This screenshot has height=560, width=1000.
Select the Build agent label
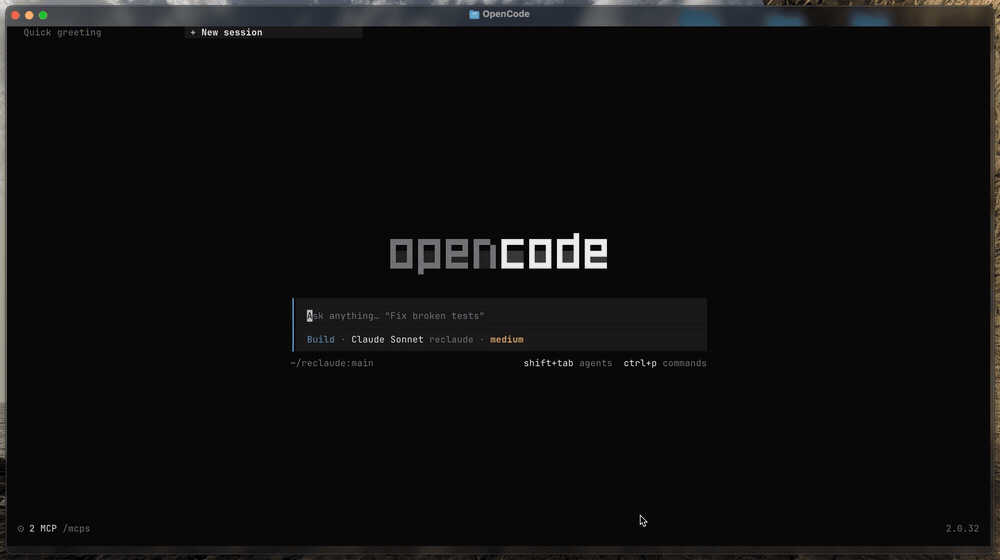click(x=320, y=339)
